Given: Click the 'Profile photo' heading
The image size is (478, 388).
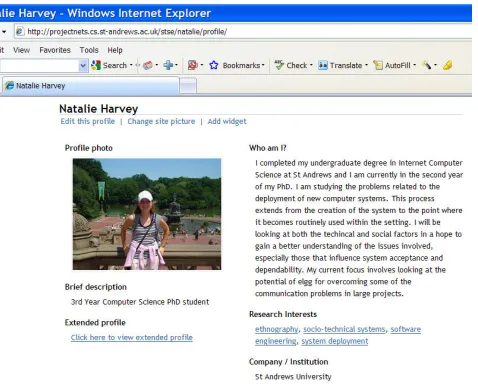Looking at the screenshot, I should point(89,148).
